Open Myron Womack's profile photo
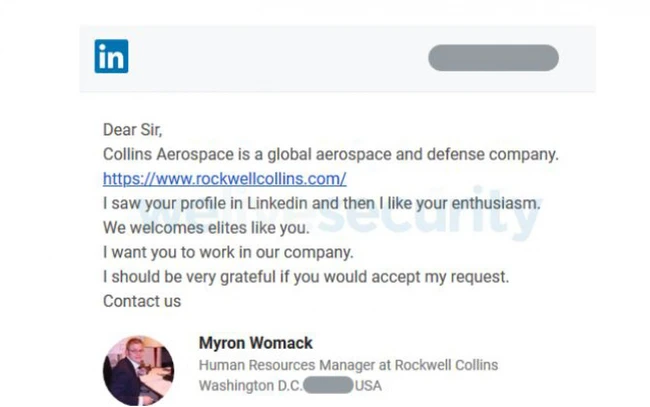The image size is (650, 407). click(x=138, y=369)
